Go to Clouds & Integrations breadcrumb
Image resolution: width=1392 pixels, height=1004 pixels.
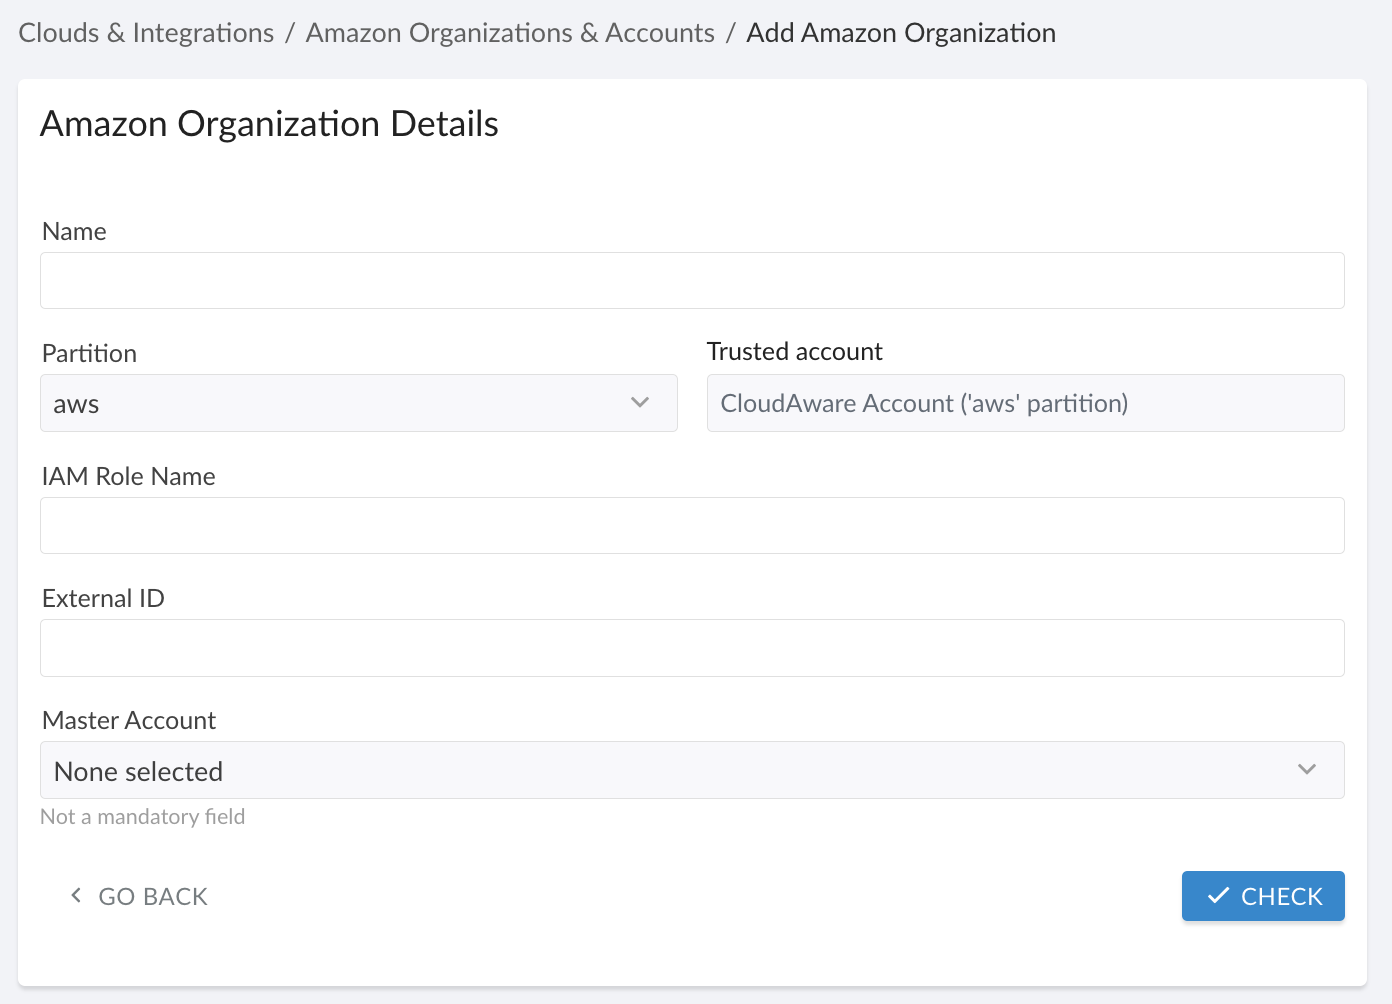(146, 33)
